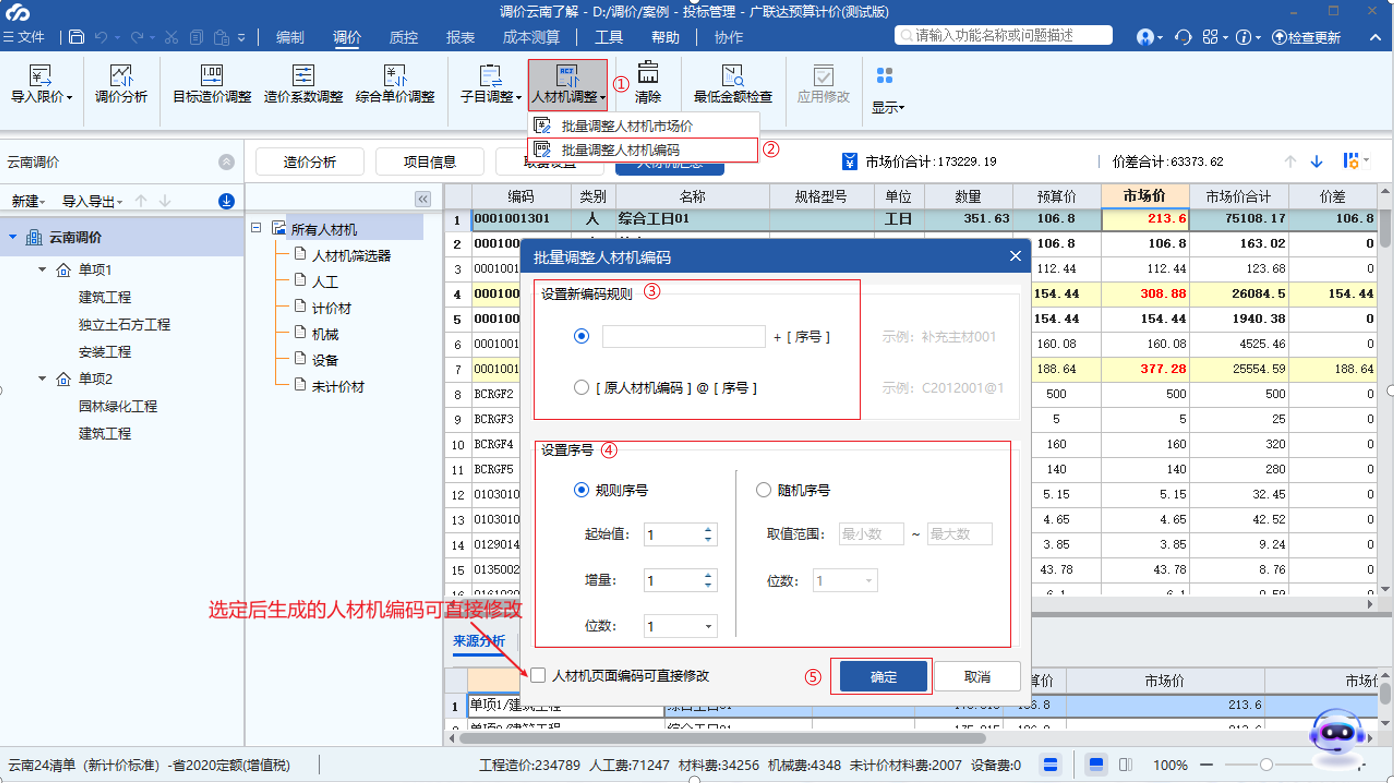Click 检查更新 in the title bar
The height and width of the screenshot is (783, 1394).
coord(1306,37)
